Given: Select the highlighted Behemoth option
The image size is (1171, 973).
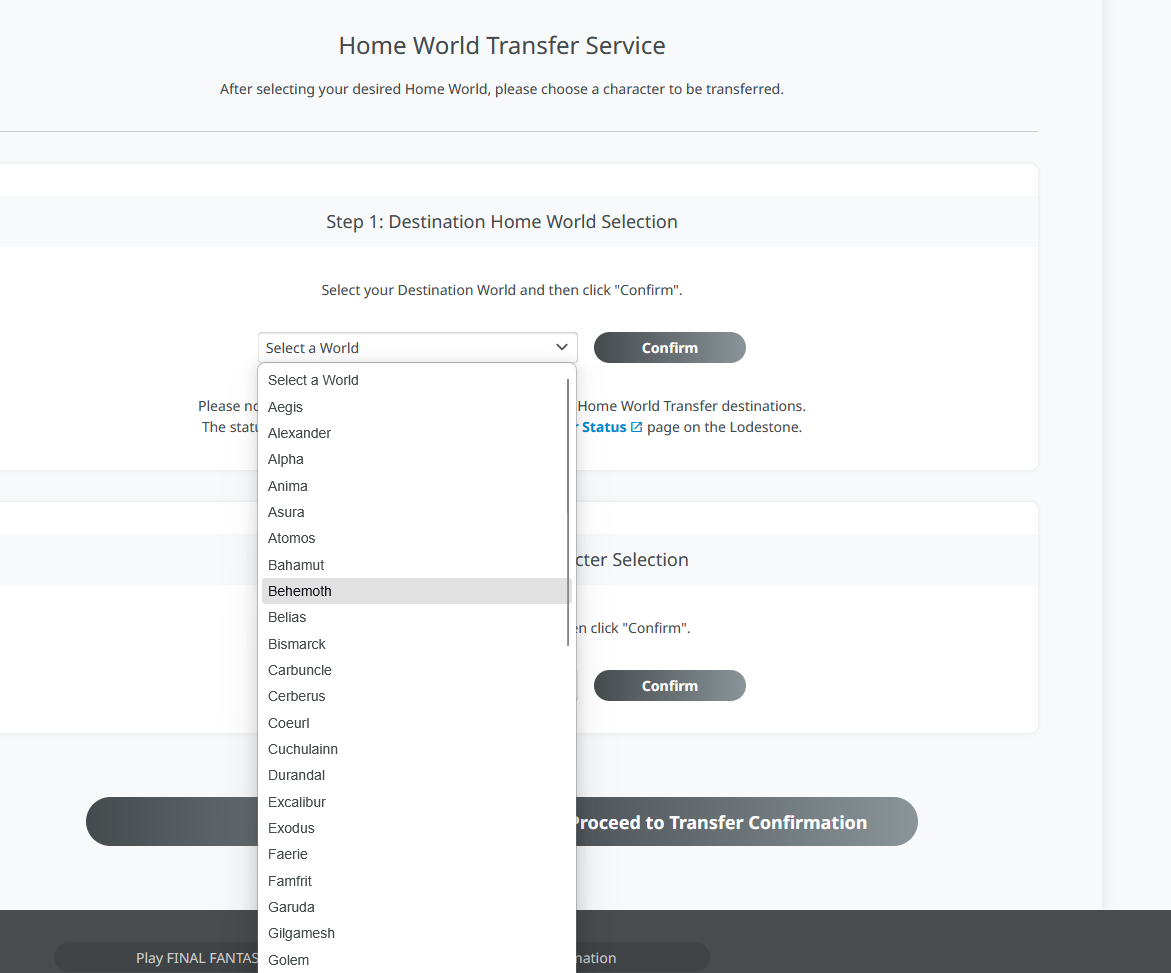Looking at the screenshot, I should coord(416,591).
